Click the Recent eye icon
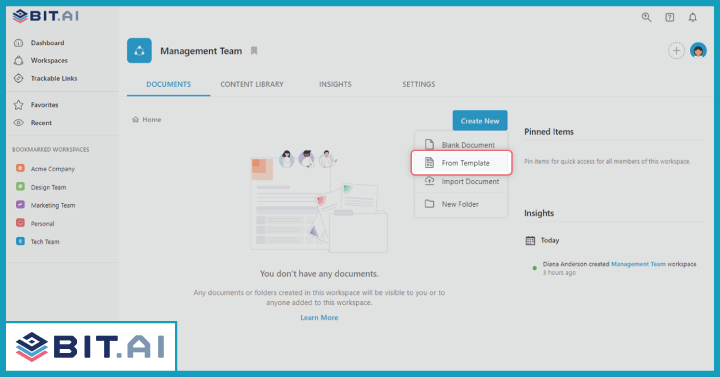 [x=18, y=123]
